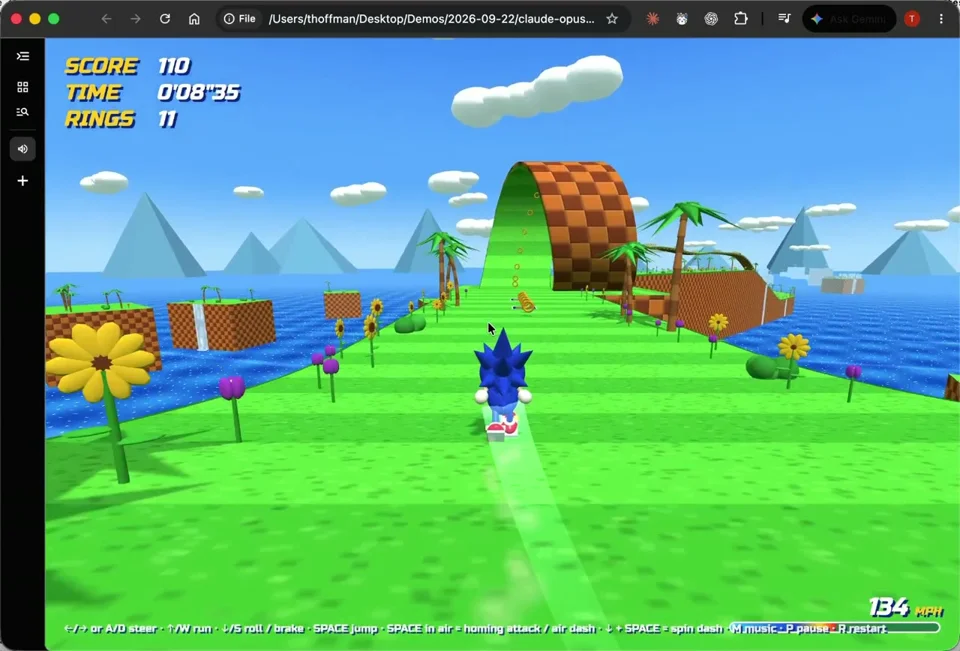Maximize the window with green button
Viewport: 960px width, 651px height.
54,19
